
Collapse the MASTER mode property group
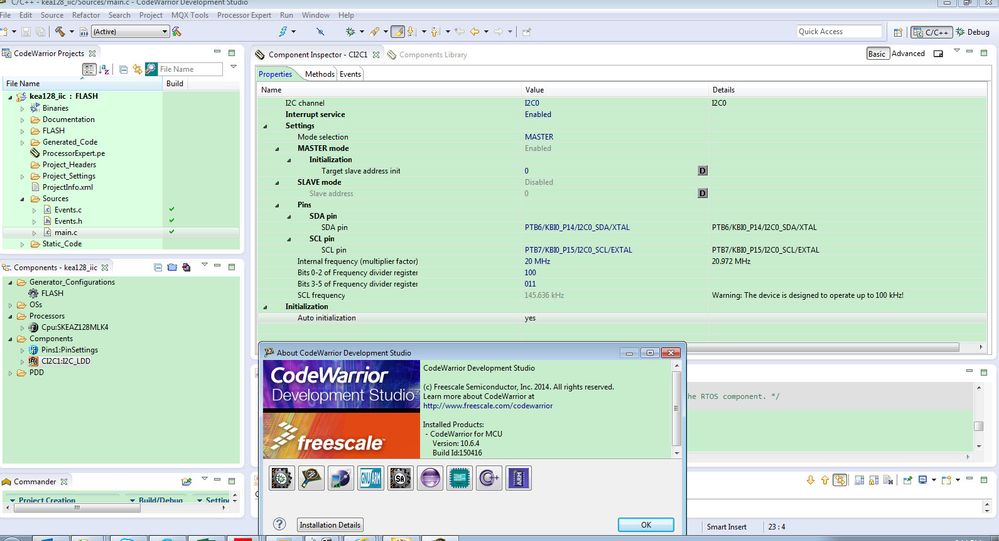[277, 148]
